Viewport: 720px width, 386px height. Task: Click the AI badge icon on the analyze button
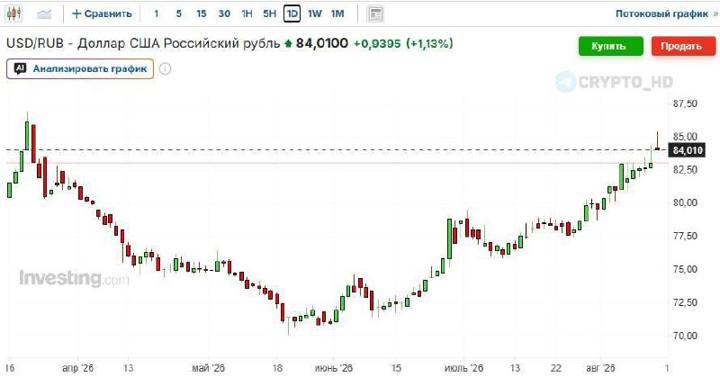[x=20, y=69]
